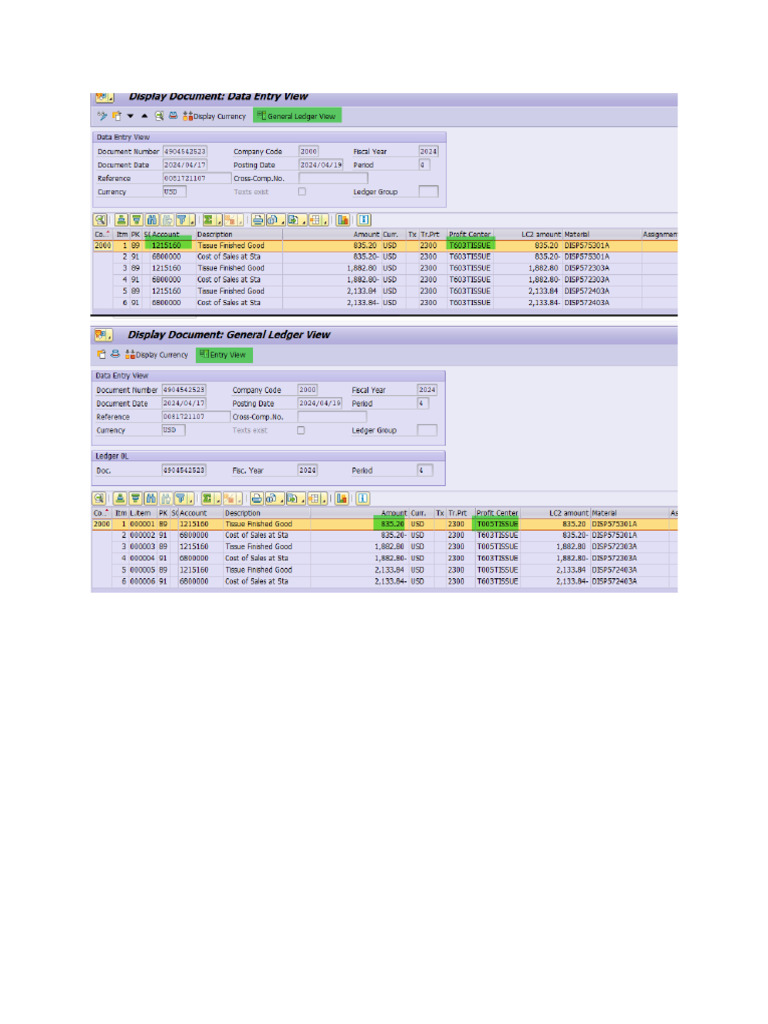Click Ledger Group field in Data Entry View screen
The width and height of the screenshot is (768, 1024).
428,191
